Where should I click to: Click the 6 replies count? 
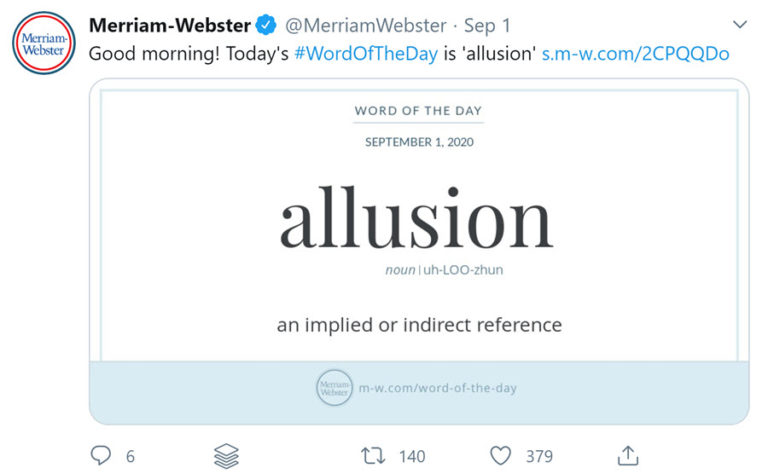(130, 456)
